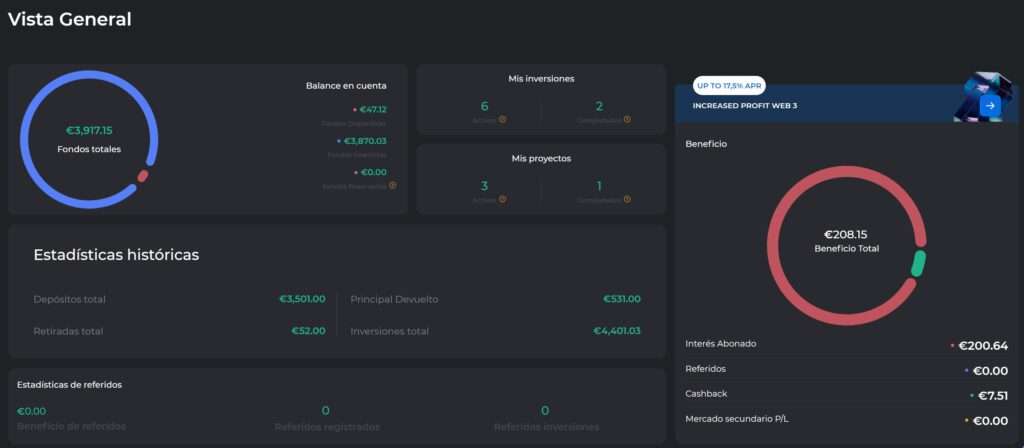This screenshot has height=448, width=1024.
Task: Select the 2 completed investments count
Action: click(600, 106)
